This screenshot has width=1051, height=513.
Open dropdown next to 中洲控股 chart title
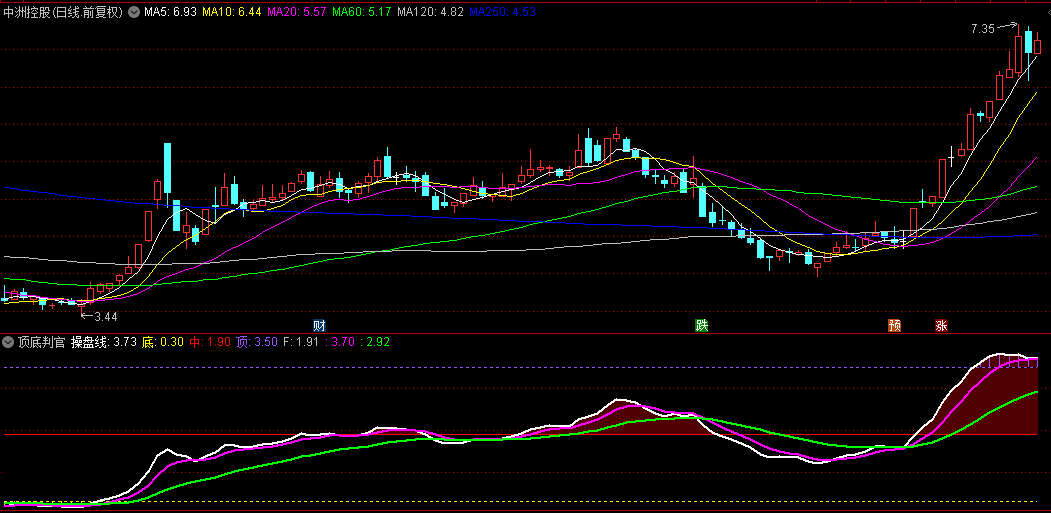(x=134, y=13)
